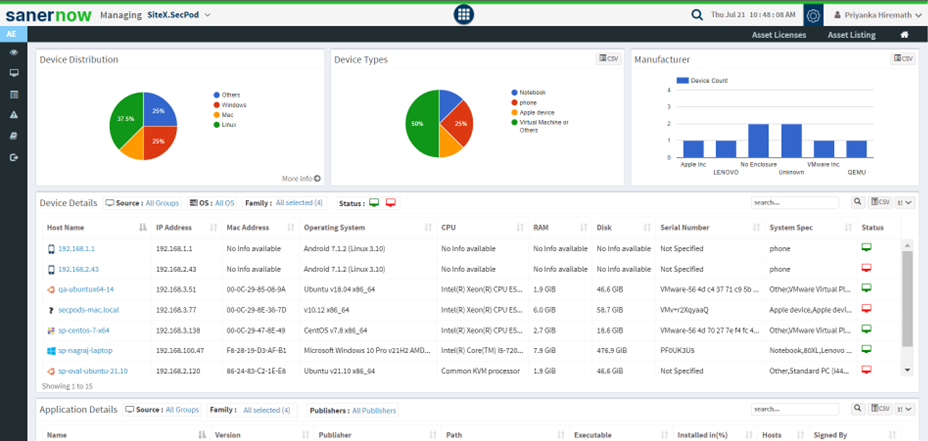This screenshot has width=928, height=441.
Task: Open host link qa-ubuntux64-14
Action: 86,289
